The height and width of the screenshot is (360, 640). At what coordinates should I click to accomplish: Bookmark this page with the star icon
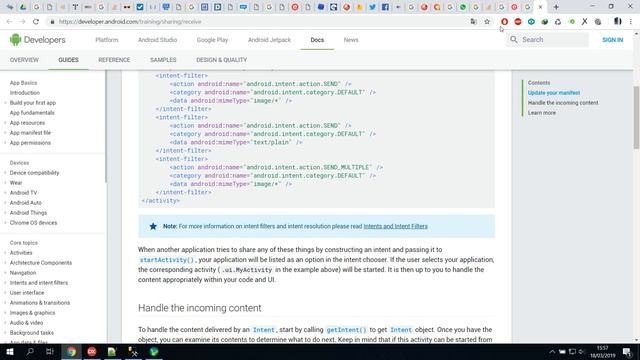(487, 22)
